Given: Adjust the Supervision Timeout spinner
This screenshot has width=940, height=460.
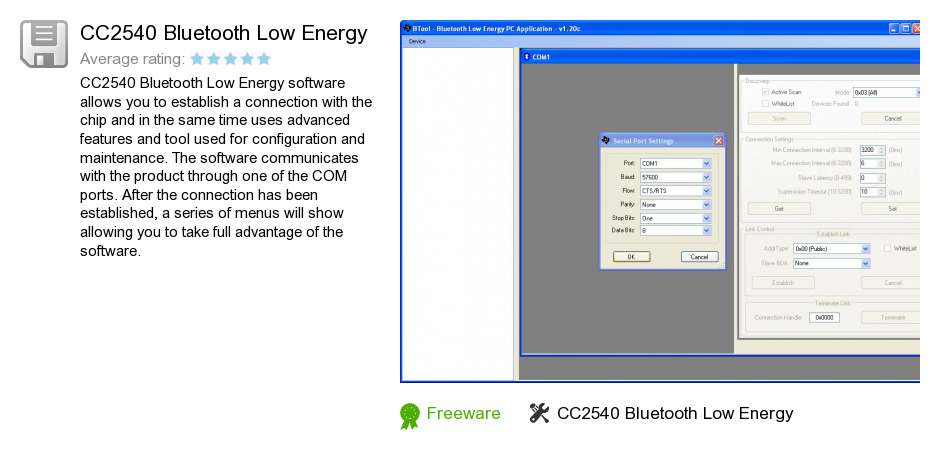Looking at the screenshot, I should tap(881, 192).
